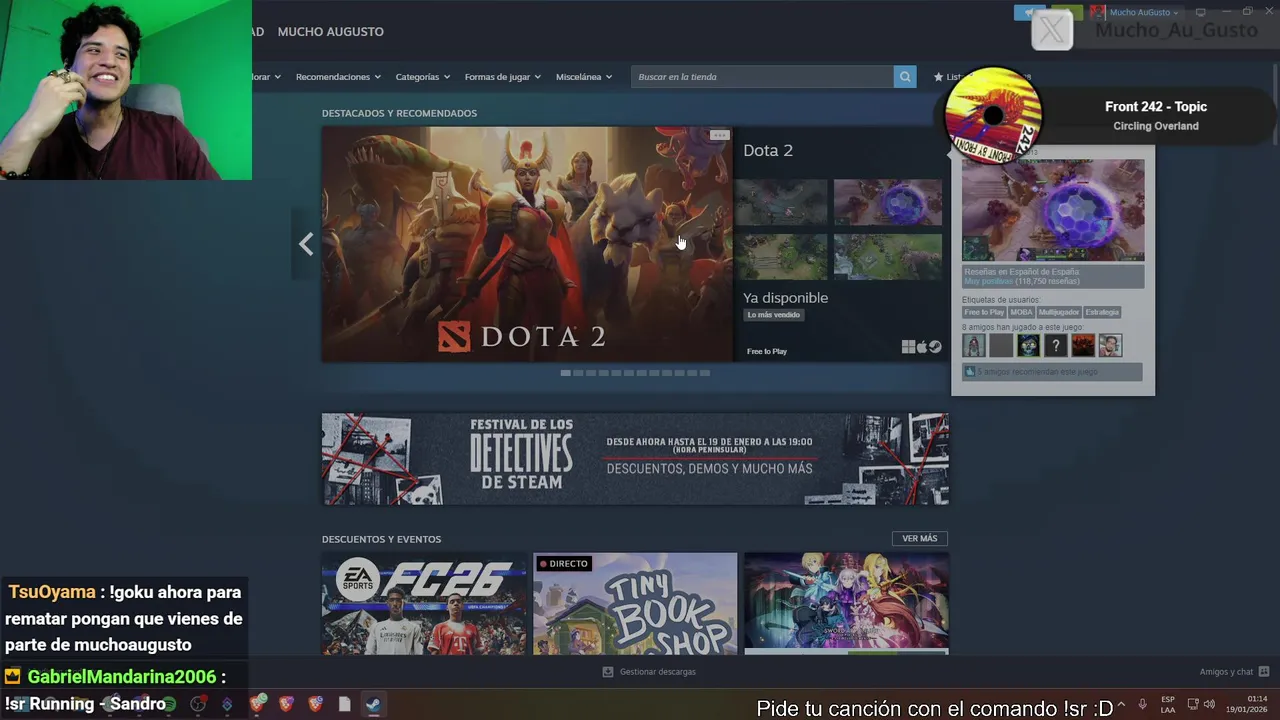Show hidden system tray icons chevron
The image size is (1280, 720).
1121,704
